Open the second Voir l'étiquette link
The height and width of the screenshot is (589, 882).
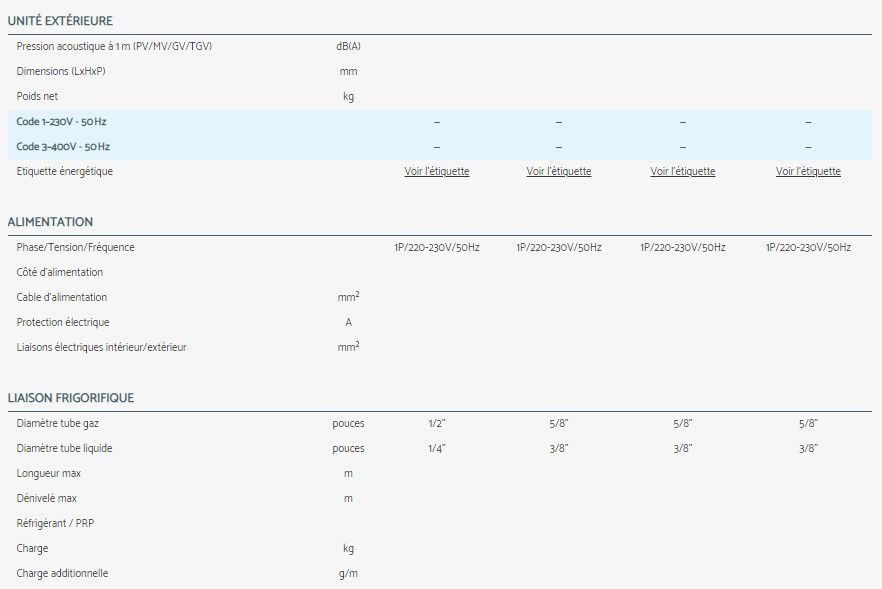pyautogui.click(x=559, y=171)
